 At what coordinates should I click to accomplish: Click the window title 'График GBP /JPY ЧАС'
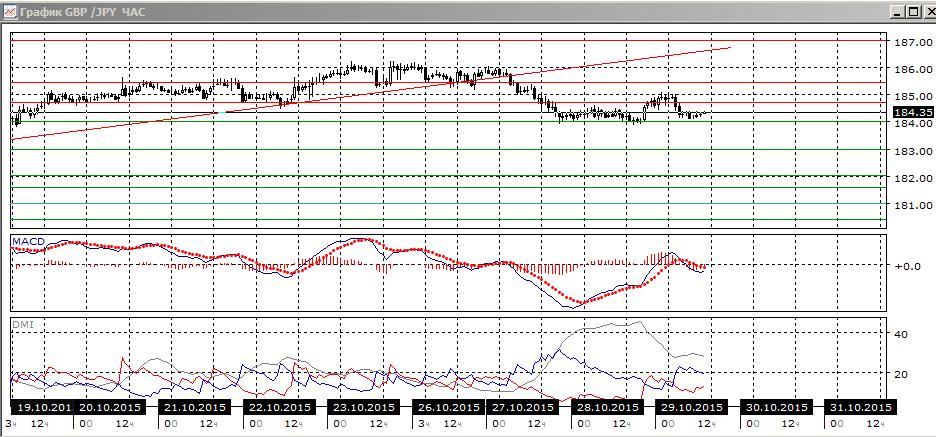point(82,11)
